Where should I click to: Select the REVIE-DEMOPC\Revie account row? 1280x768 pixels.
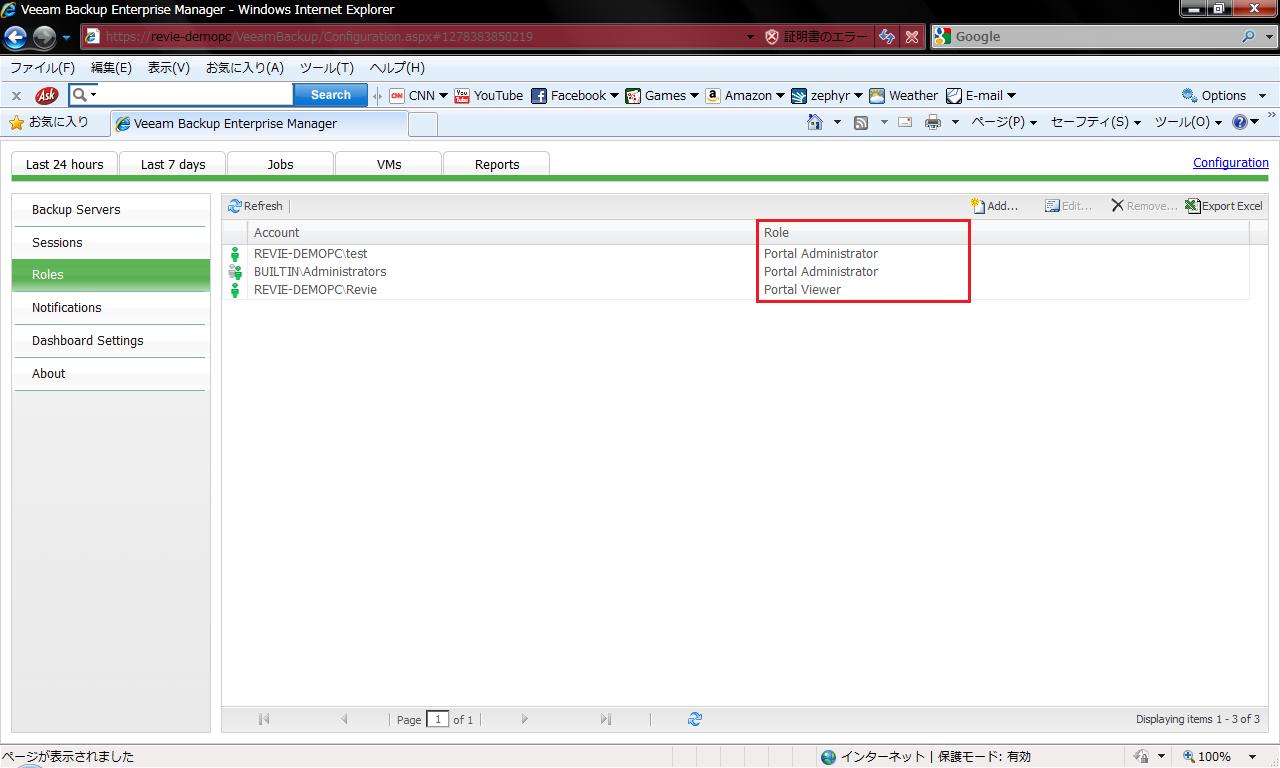[736, 290]
